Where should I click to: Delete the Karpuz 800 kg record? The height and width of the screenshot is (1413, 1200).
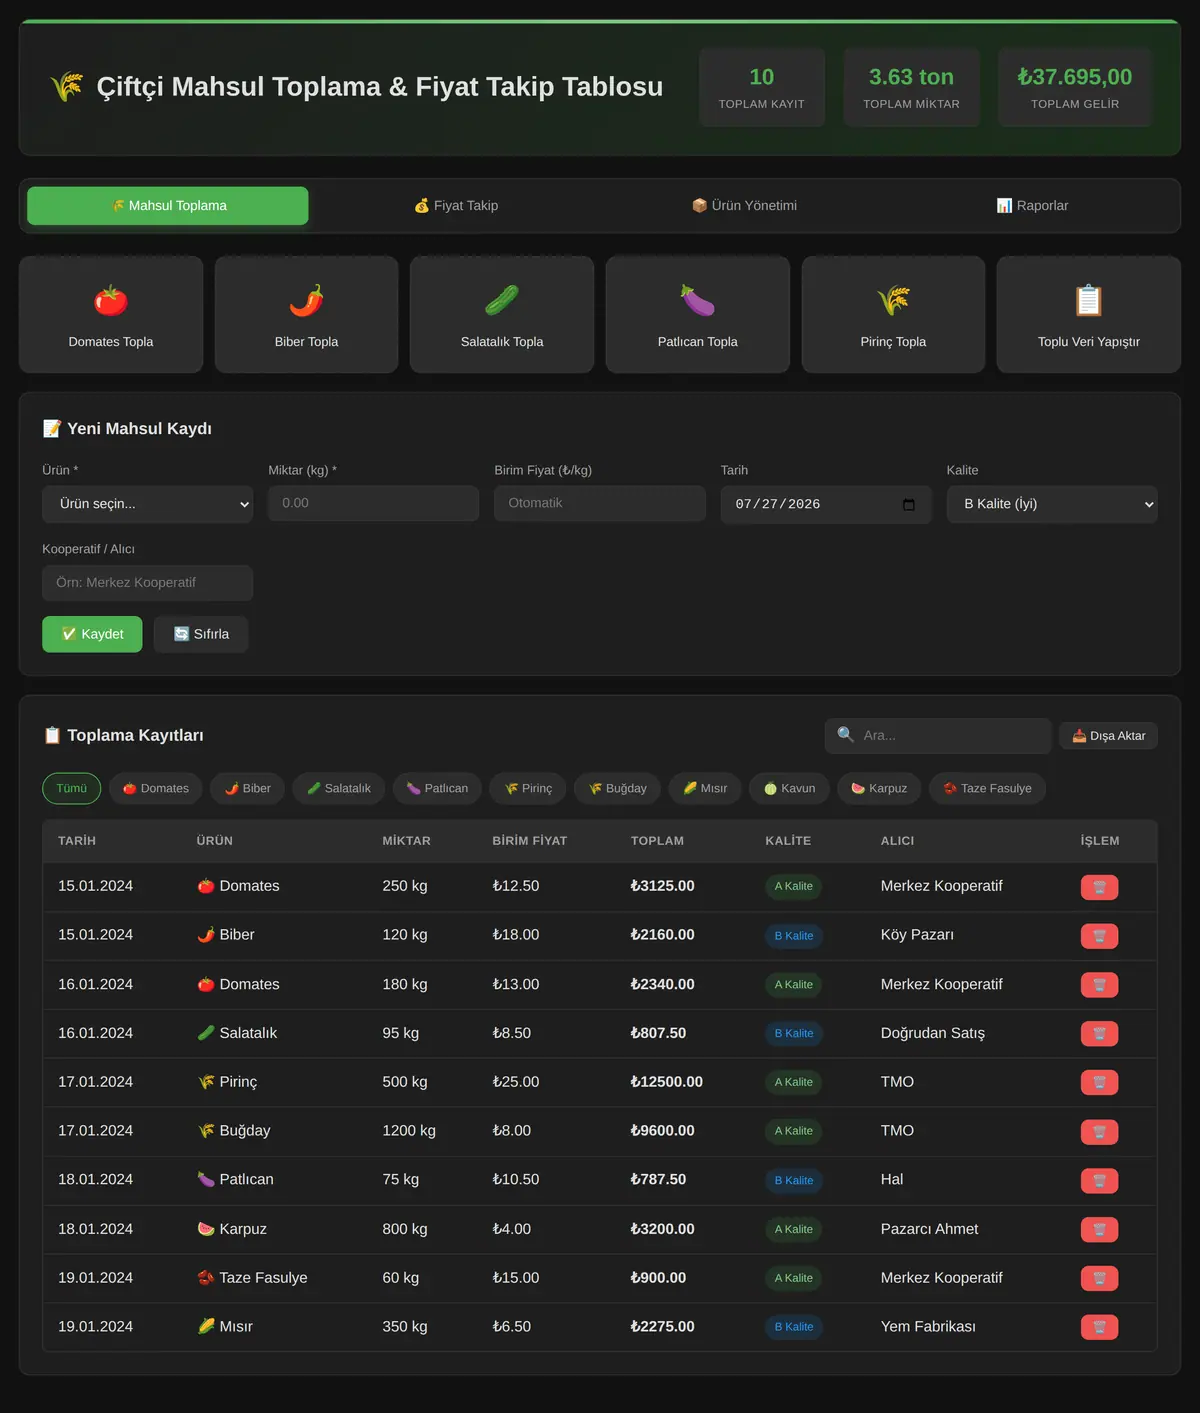[1099, 1230]
